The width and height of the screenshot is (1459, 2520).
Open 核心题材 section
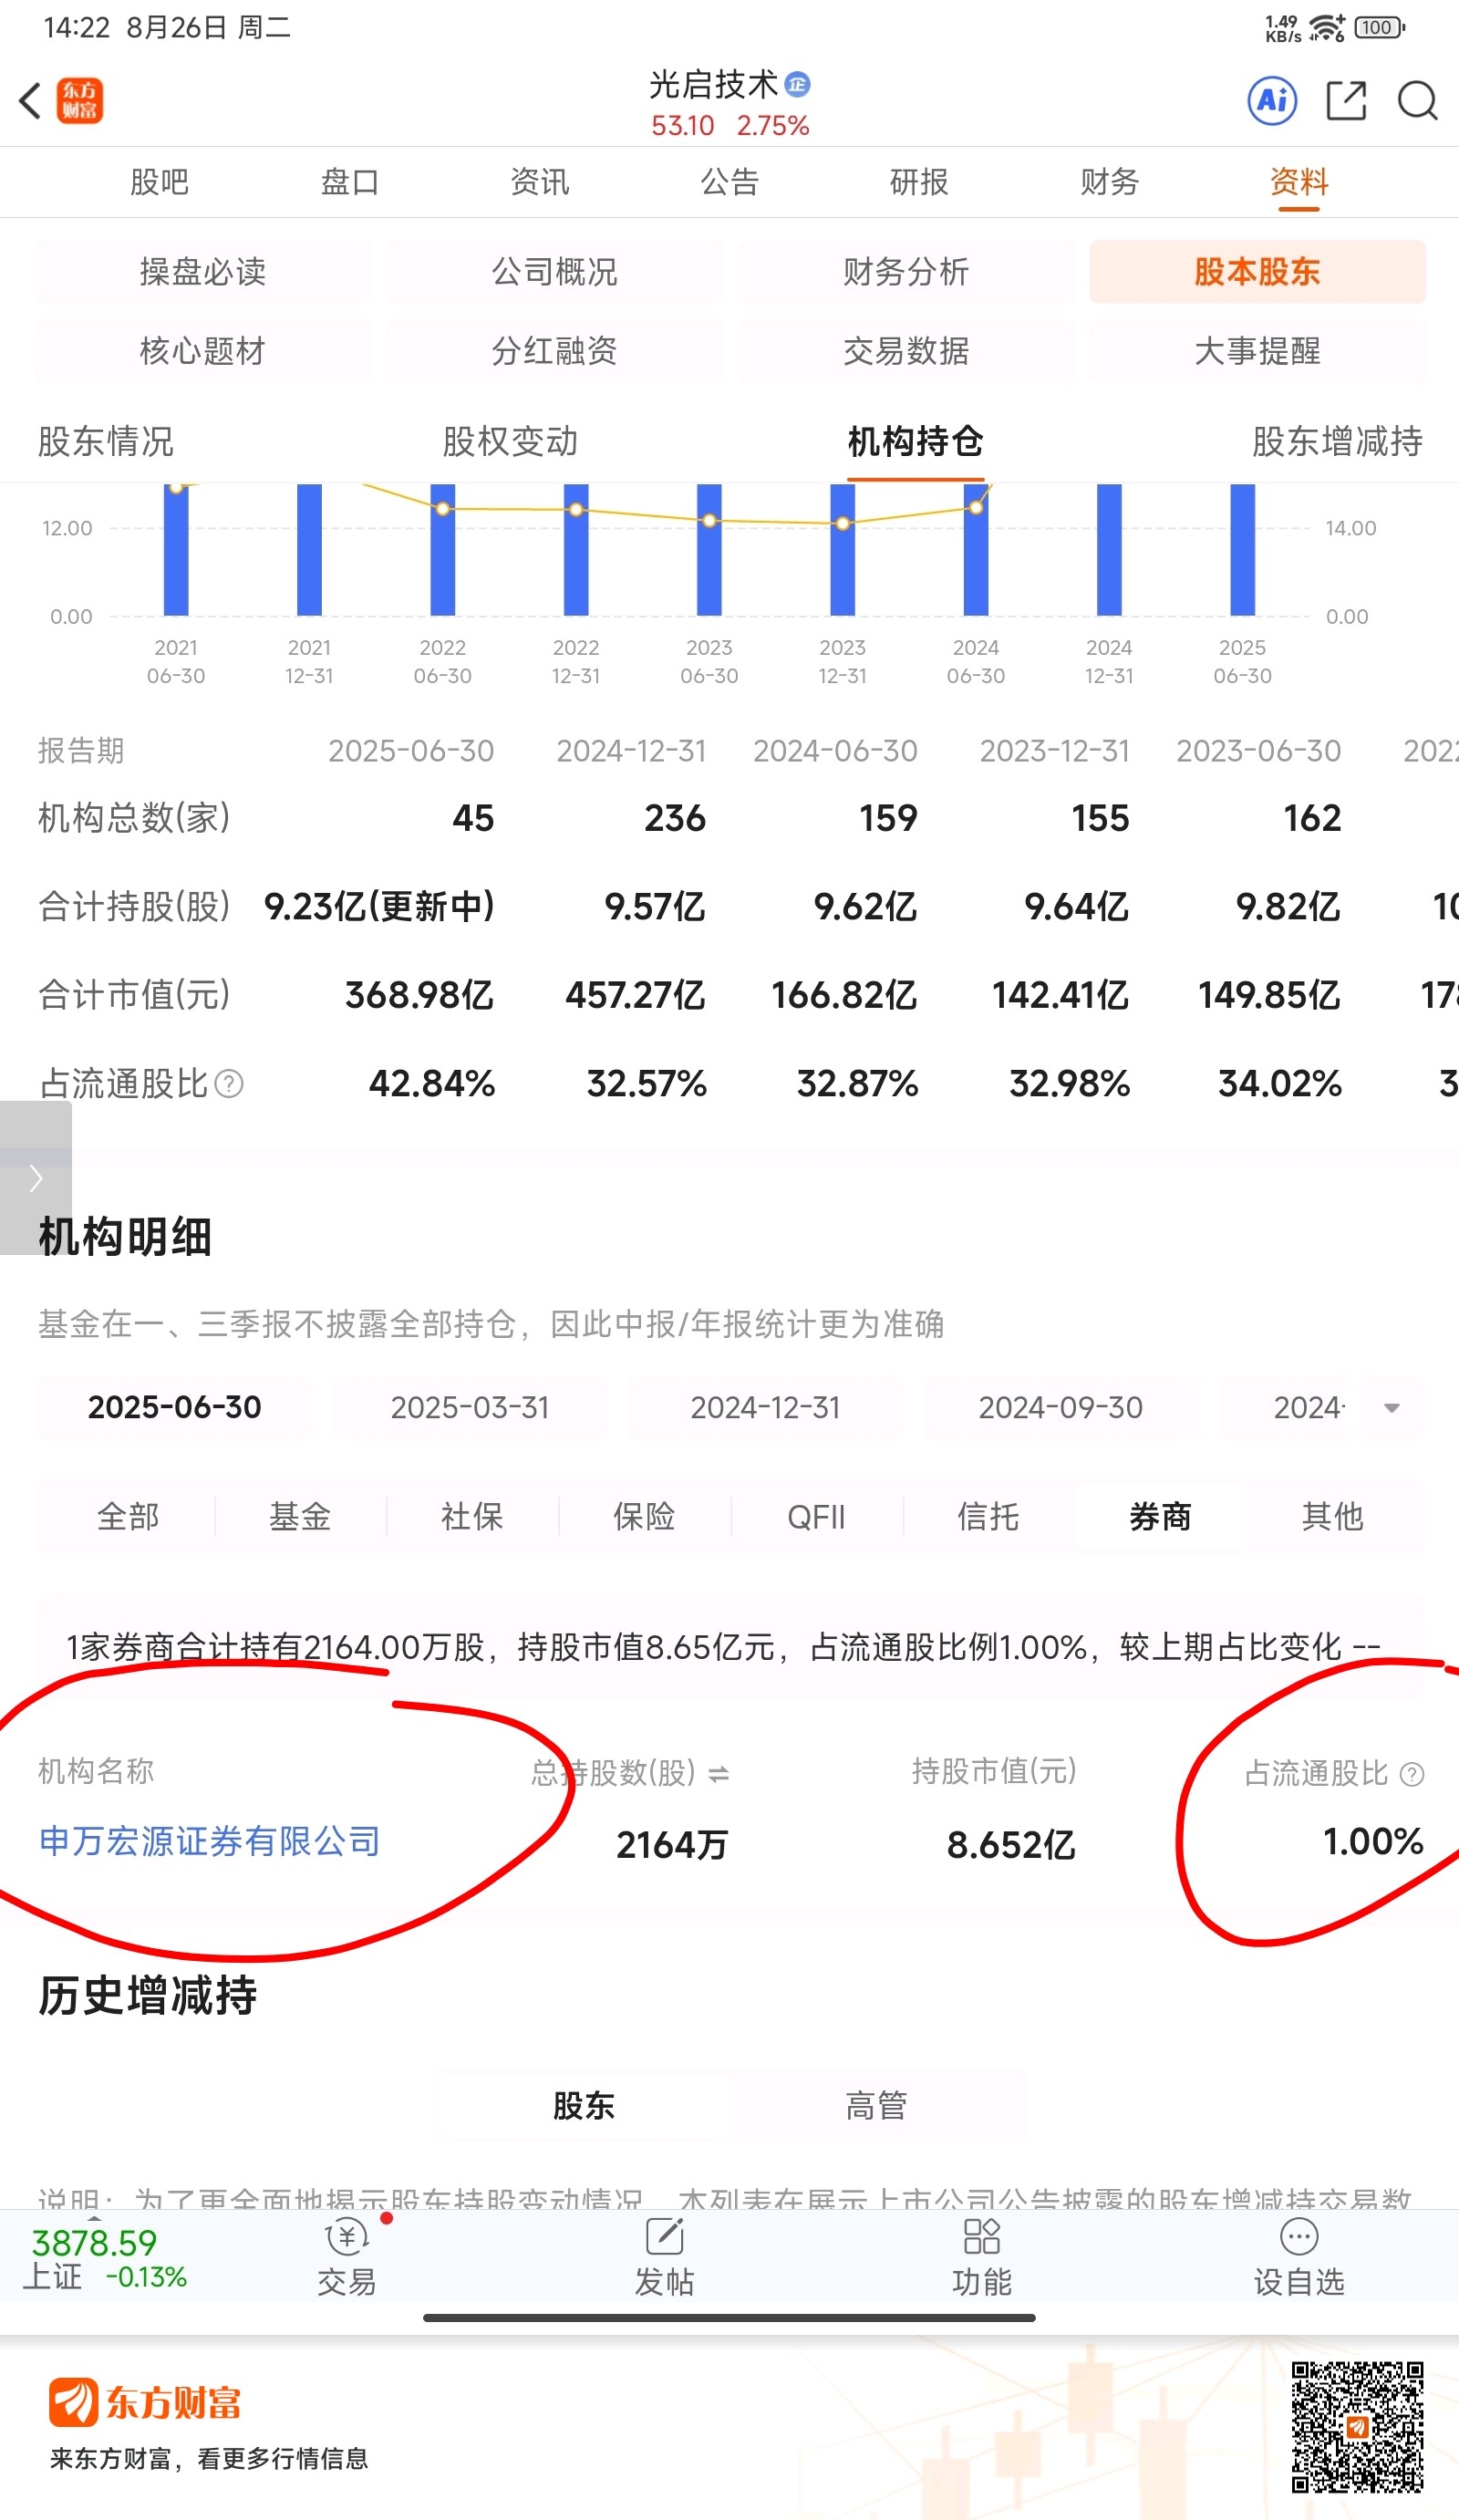point(202,351)
